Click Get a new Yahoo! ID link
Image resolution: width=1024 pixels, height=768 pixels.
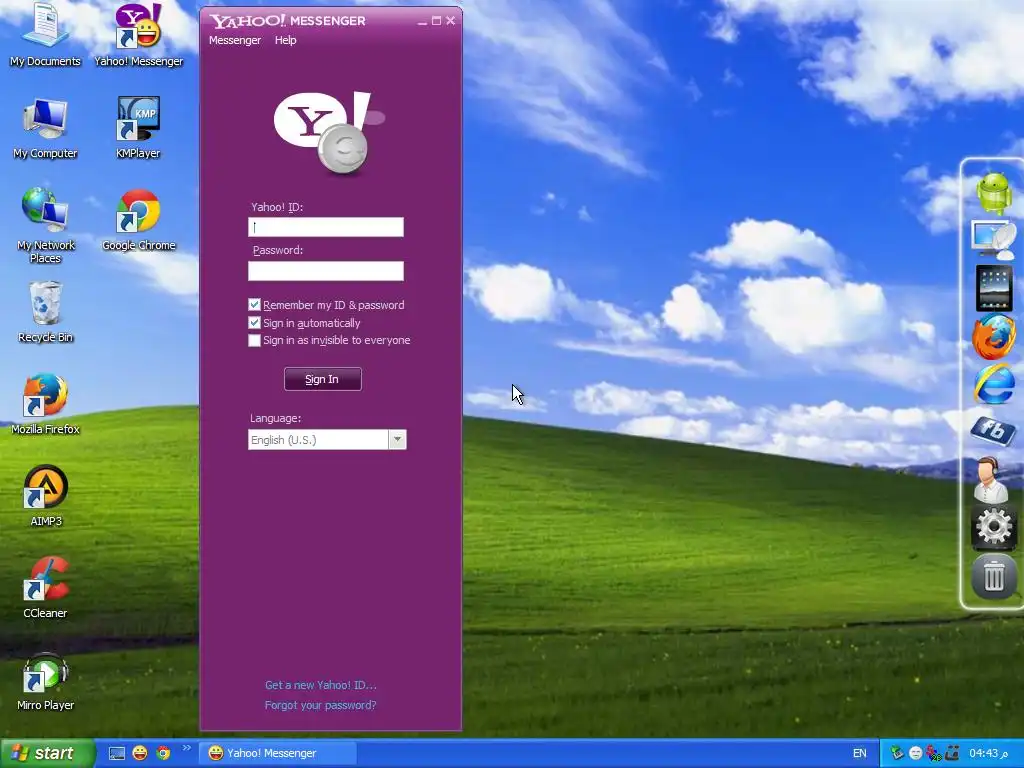tap(321, 685)
